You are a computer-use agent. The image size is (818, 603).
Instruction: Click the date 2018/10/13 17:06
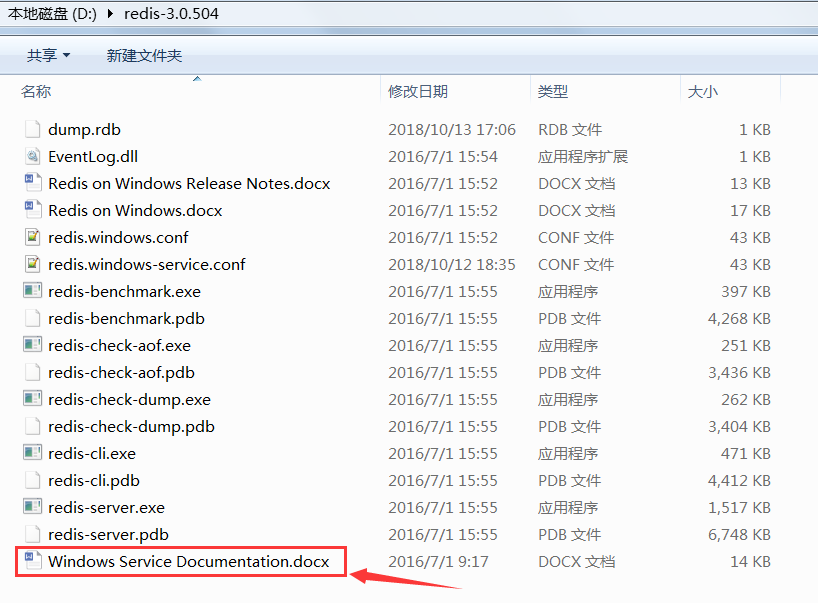pos(452,129)
